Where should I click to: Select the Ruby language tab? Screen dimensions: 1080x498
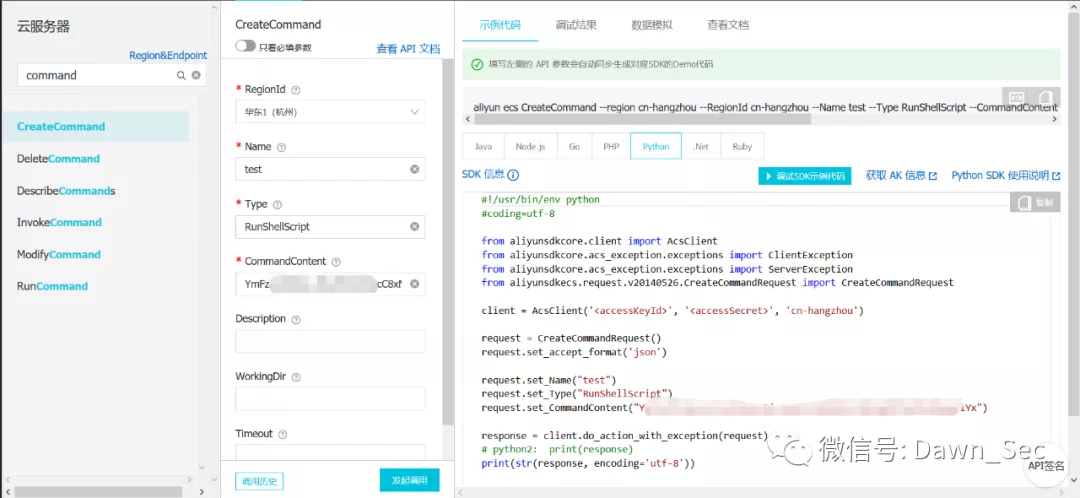742,147
